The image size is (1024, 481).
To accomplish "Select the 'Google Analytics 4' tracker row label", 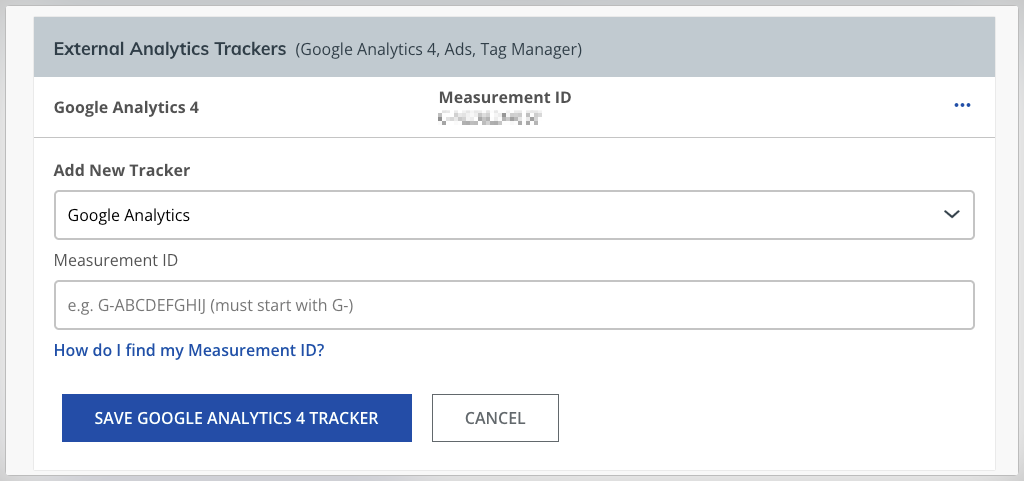I will pyautogui.click(x=126, y=107).
